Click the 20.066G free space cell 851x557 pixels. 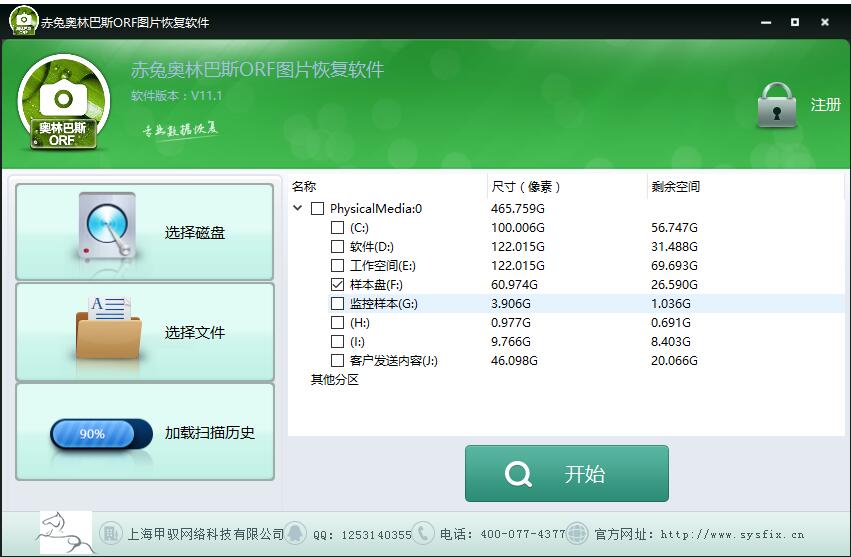click(674, 360)
